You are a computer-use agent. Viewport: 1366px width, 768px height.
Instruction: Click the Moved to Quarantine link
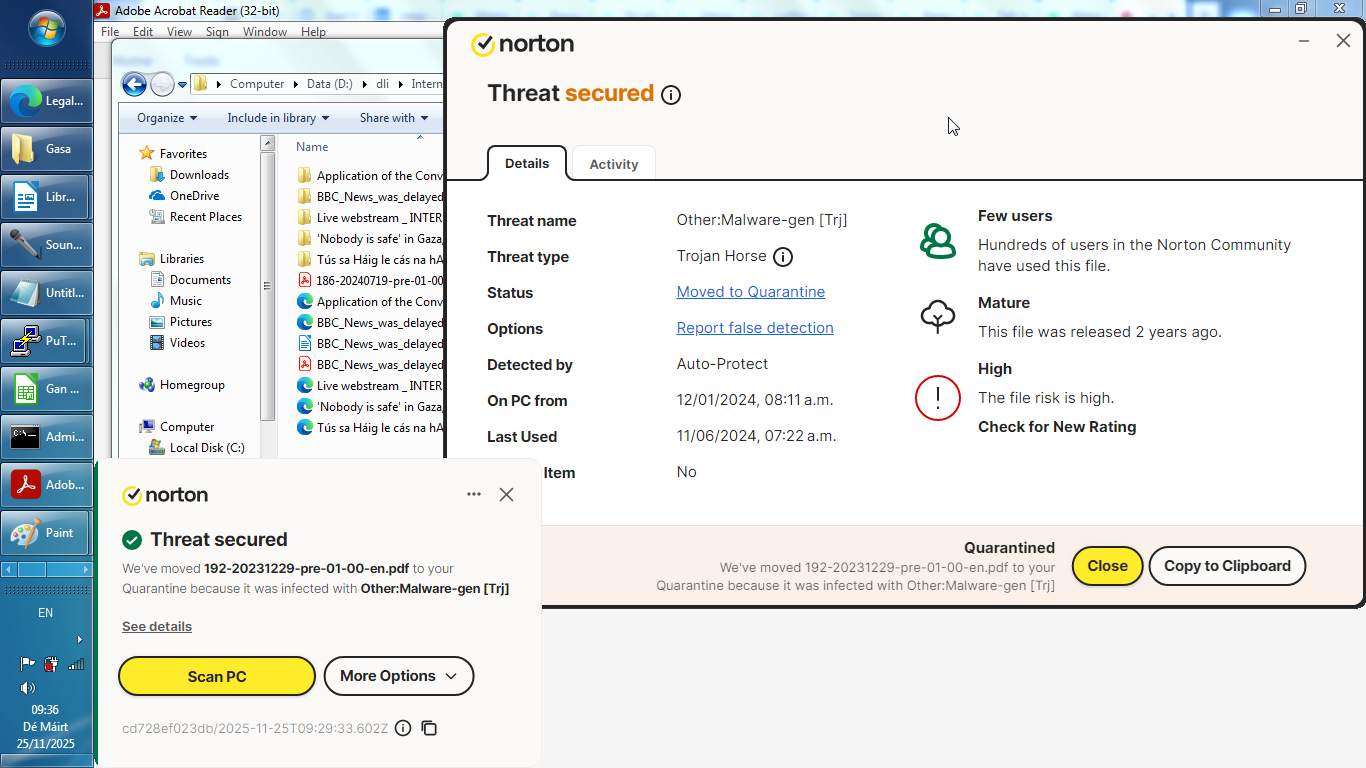[751, 292]
